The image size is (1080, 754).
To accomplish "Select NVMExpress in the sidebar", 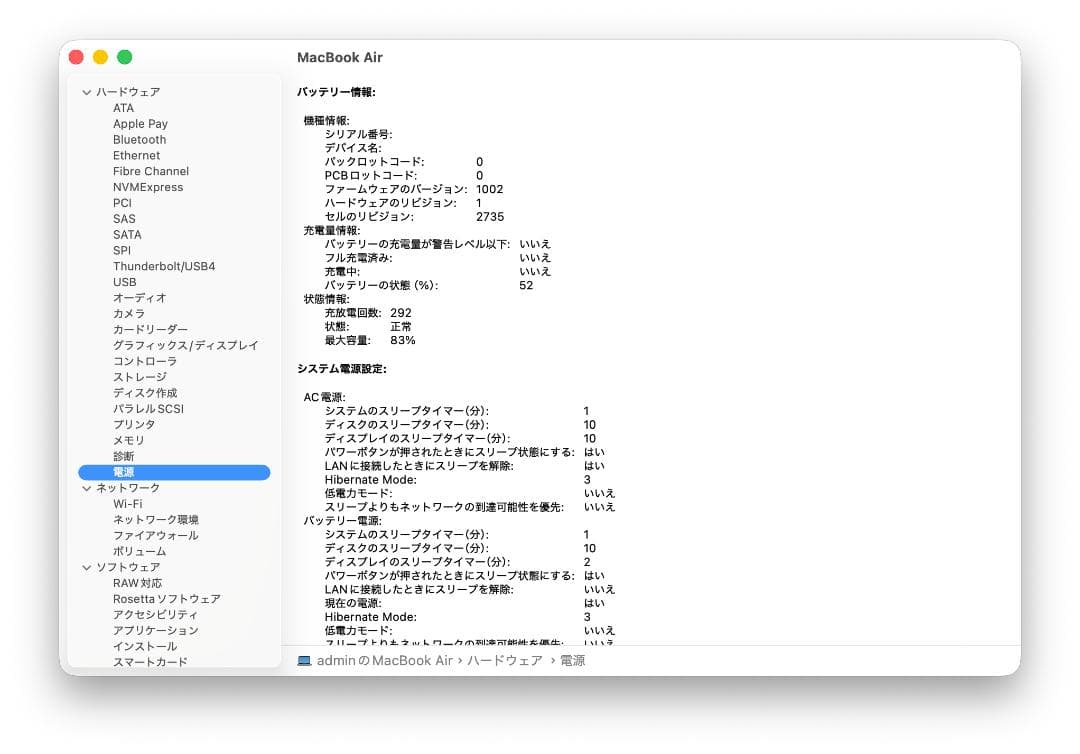I will click(x=148, y=187).
